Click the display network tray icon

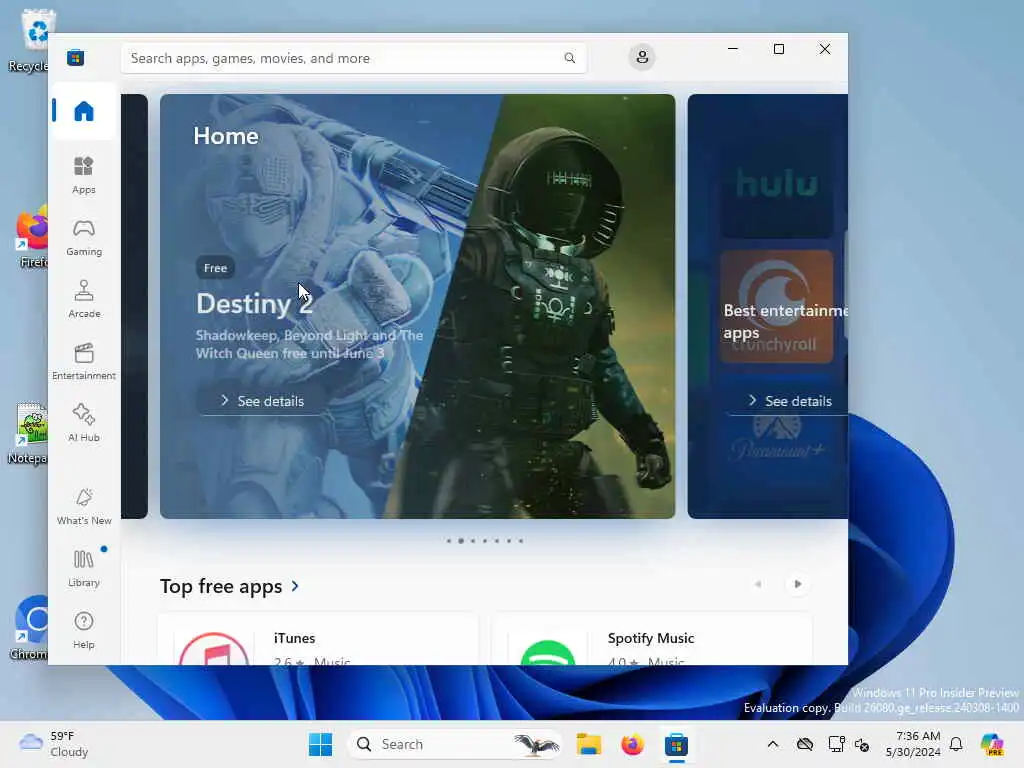click(x=836, y=744)
